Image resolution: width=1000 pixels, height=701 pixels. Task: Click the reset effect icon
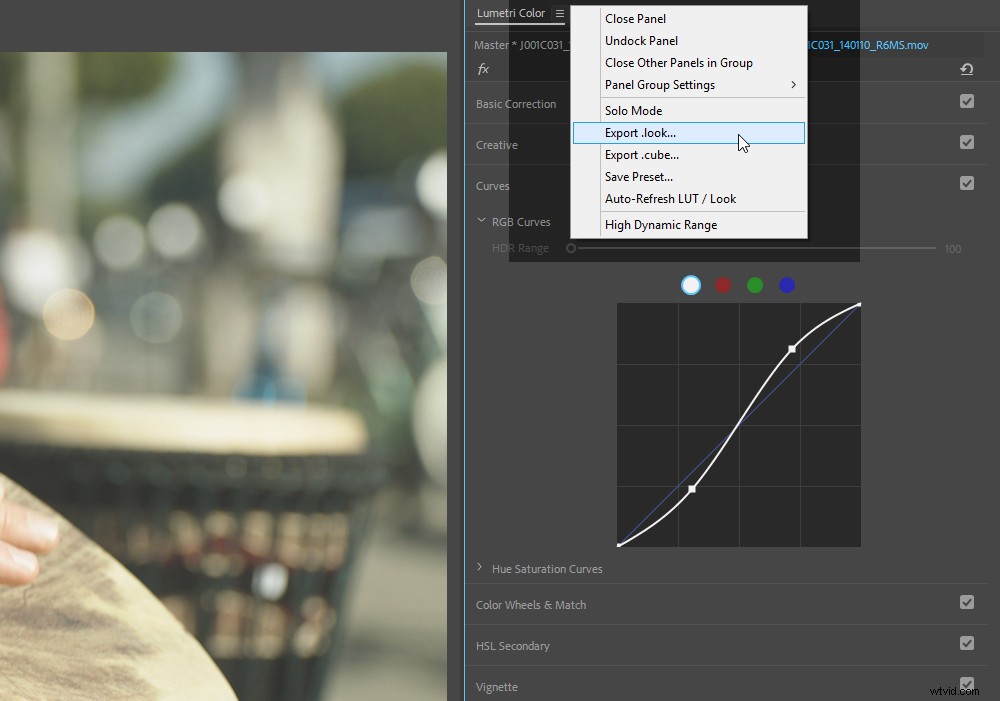(966, 69)
